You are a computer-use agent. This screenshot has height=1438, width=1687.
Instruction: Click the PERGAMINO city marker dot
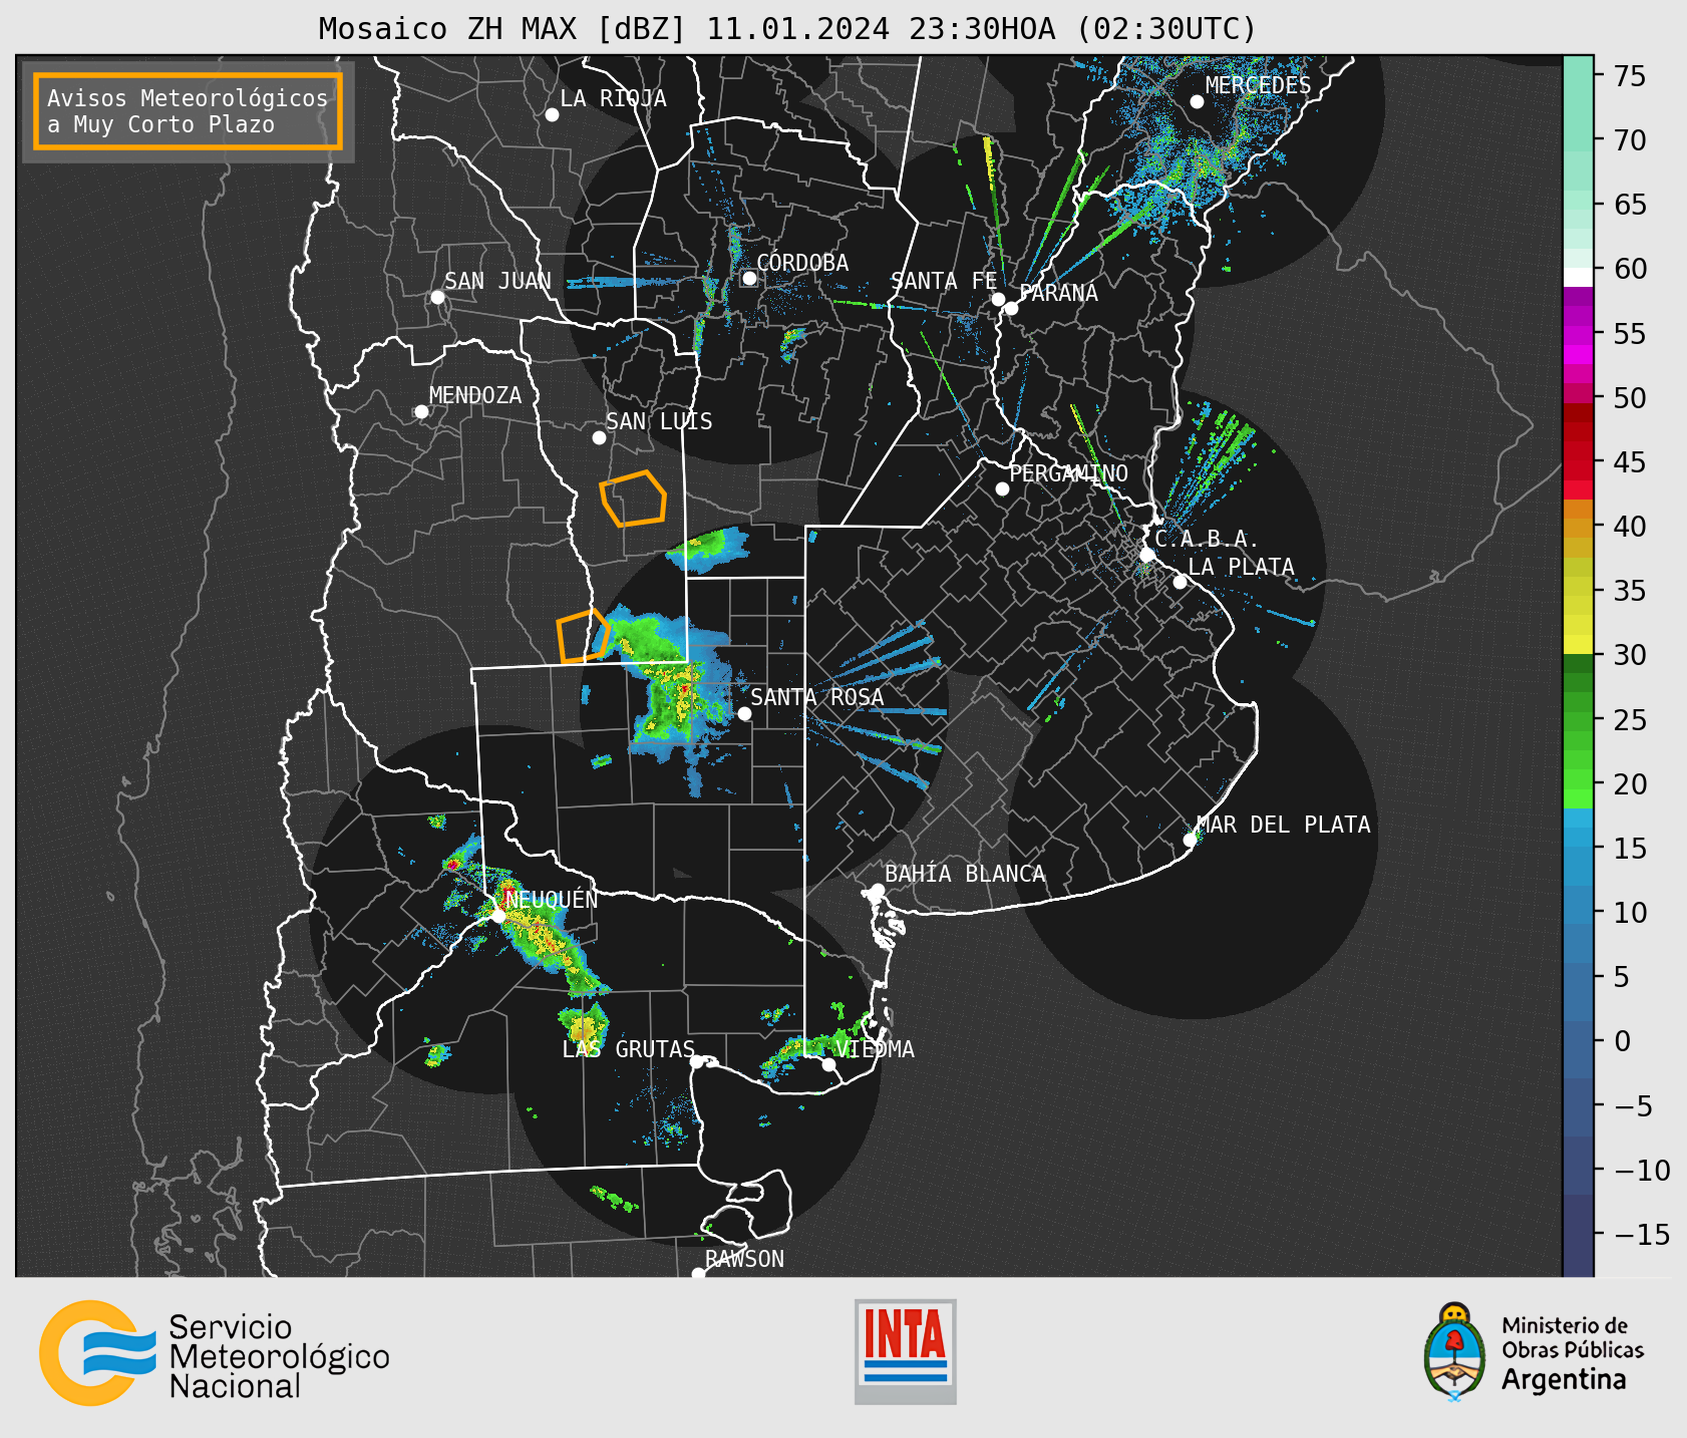coord(1002,489)
